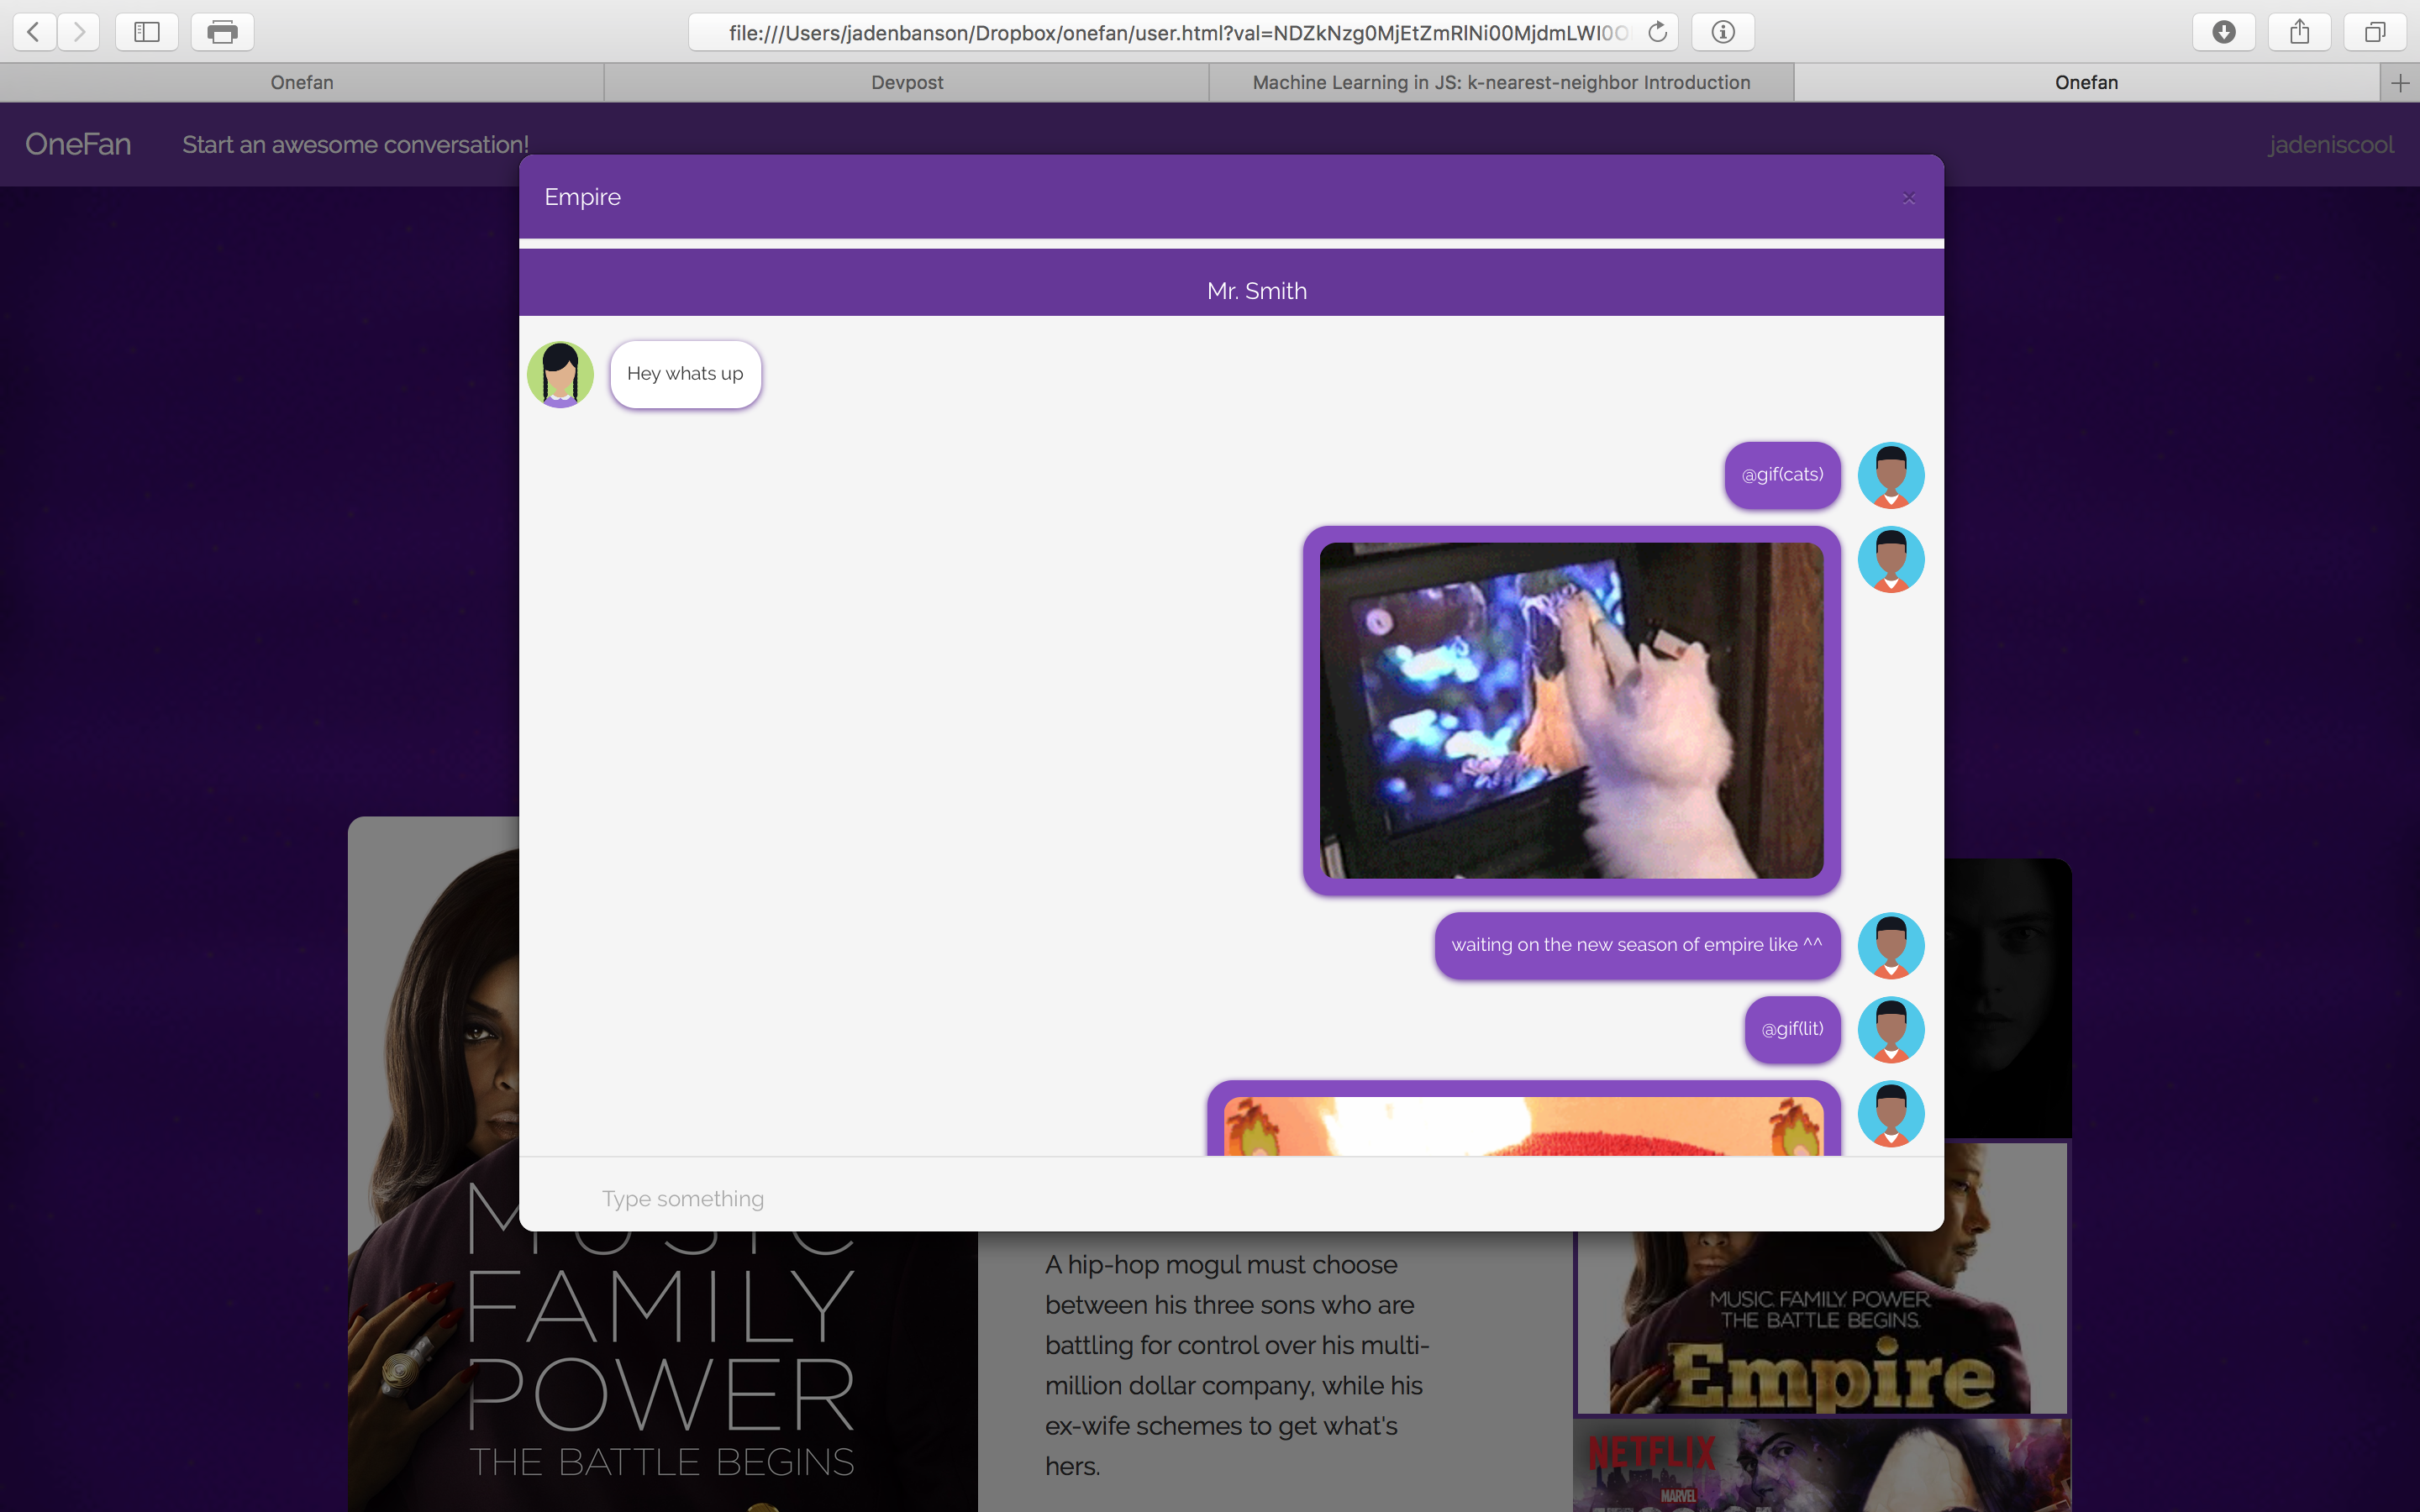
Task: Switch to Machine Learning in JS tab
Action: [1500, 83]
